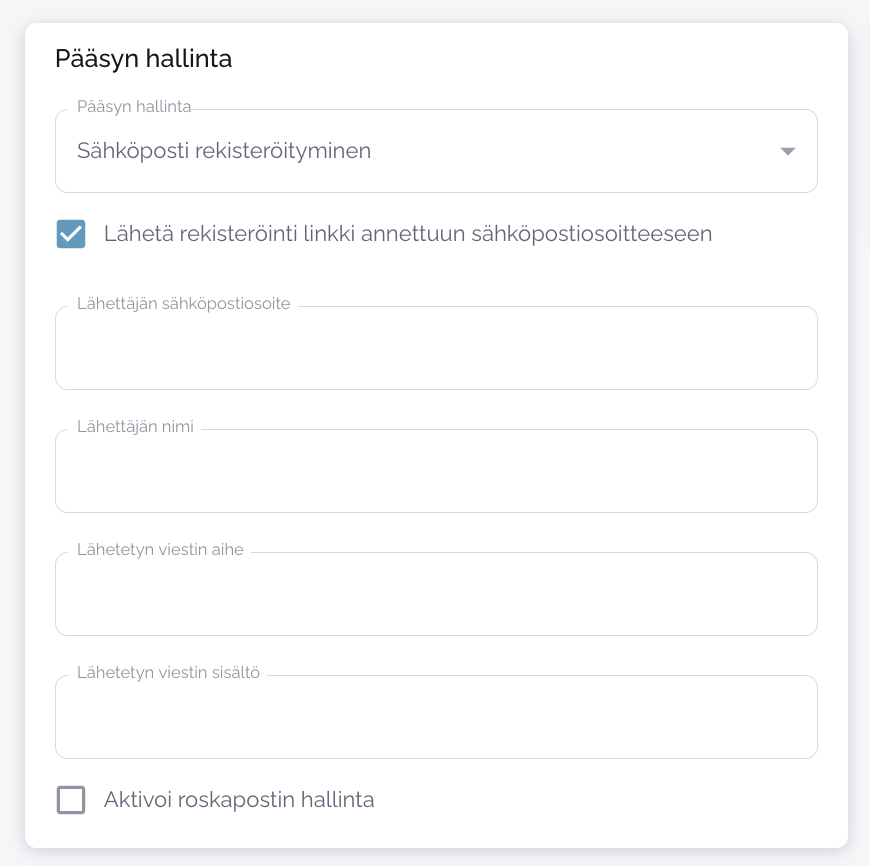The width and height of the screenshot is (870, 866).
Task: Click the right end of message subject field
Action: tap(790, 596)
